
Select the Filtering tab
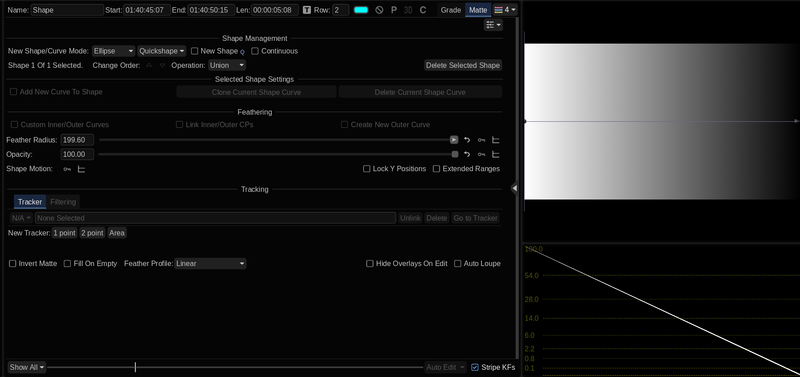pyautogui.click(x=63, y=202)
